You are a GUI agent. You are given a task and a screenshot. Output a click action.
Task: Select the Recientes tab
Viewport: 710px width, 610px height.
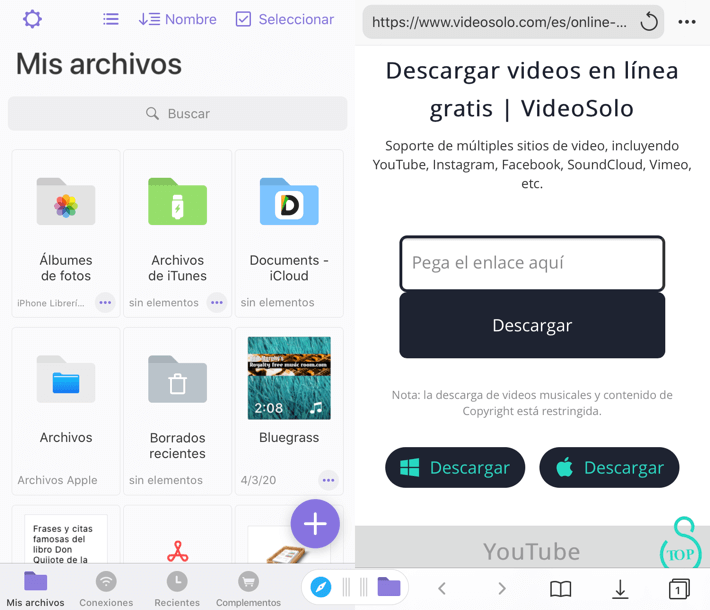click(x=177, y=588)
